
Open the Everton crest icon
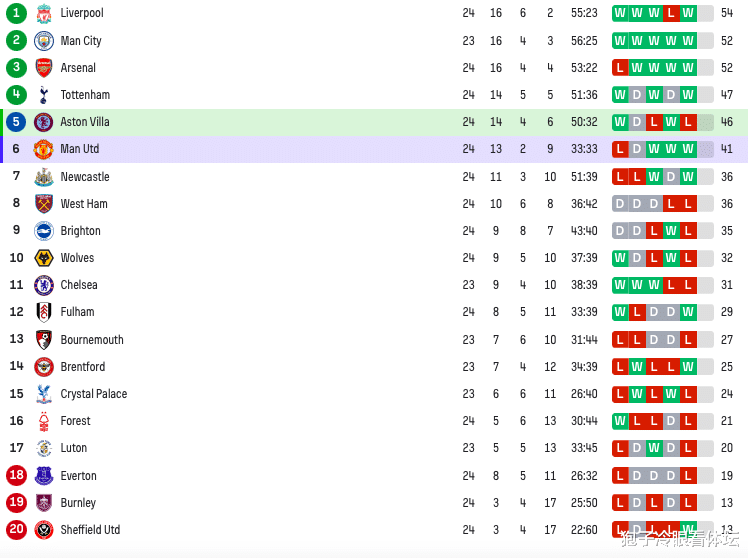click(44, 475)
